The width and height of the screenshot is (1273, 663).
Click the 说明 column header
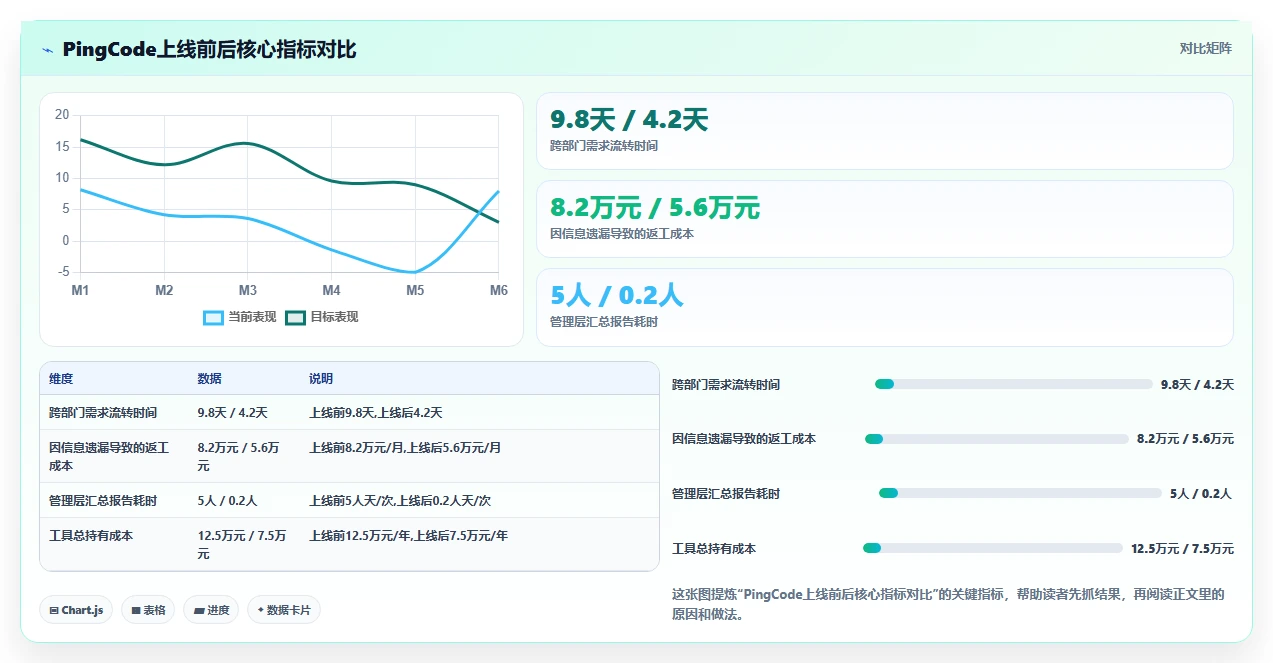321,379
